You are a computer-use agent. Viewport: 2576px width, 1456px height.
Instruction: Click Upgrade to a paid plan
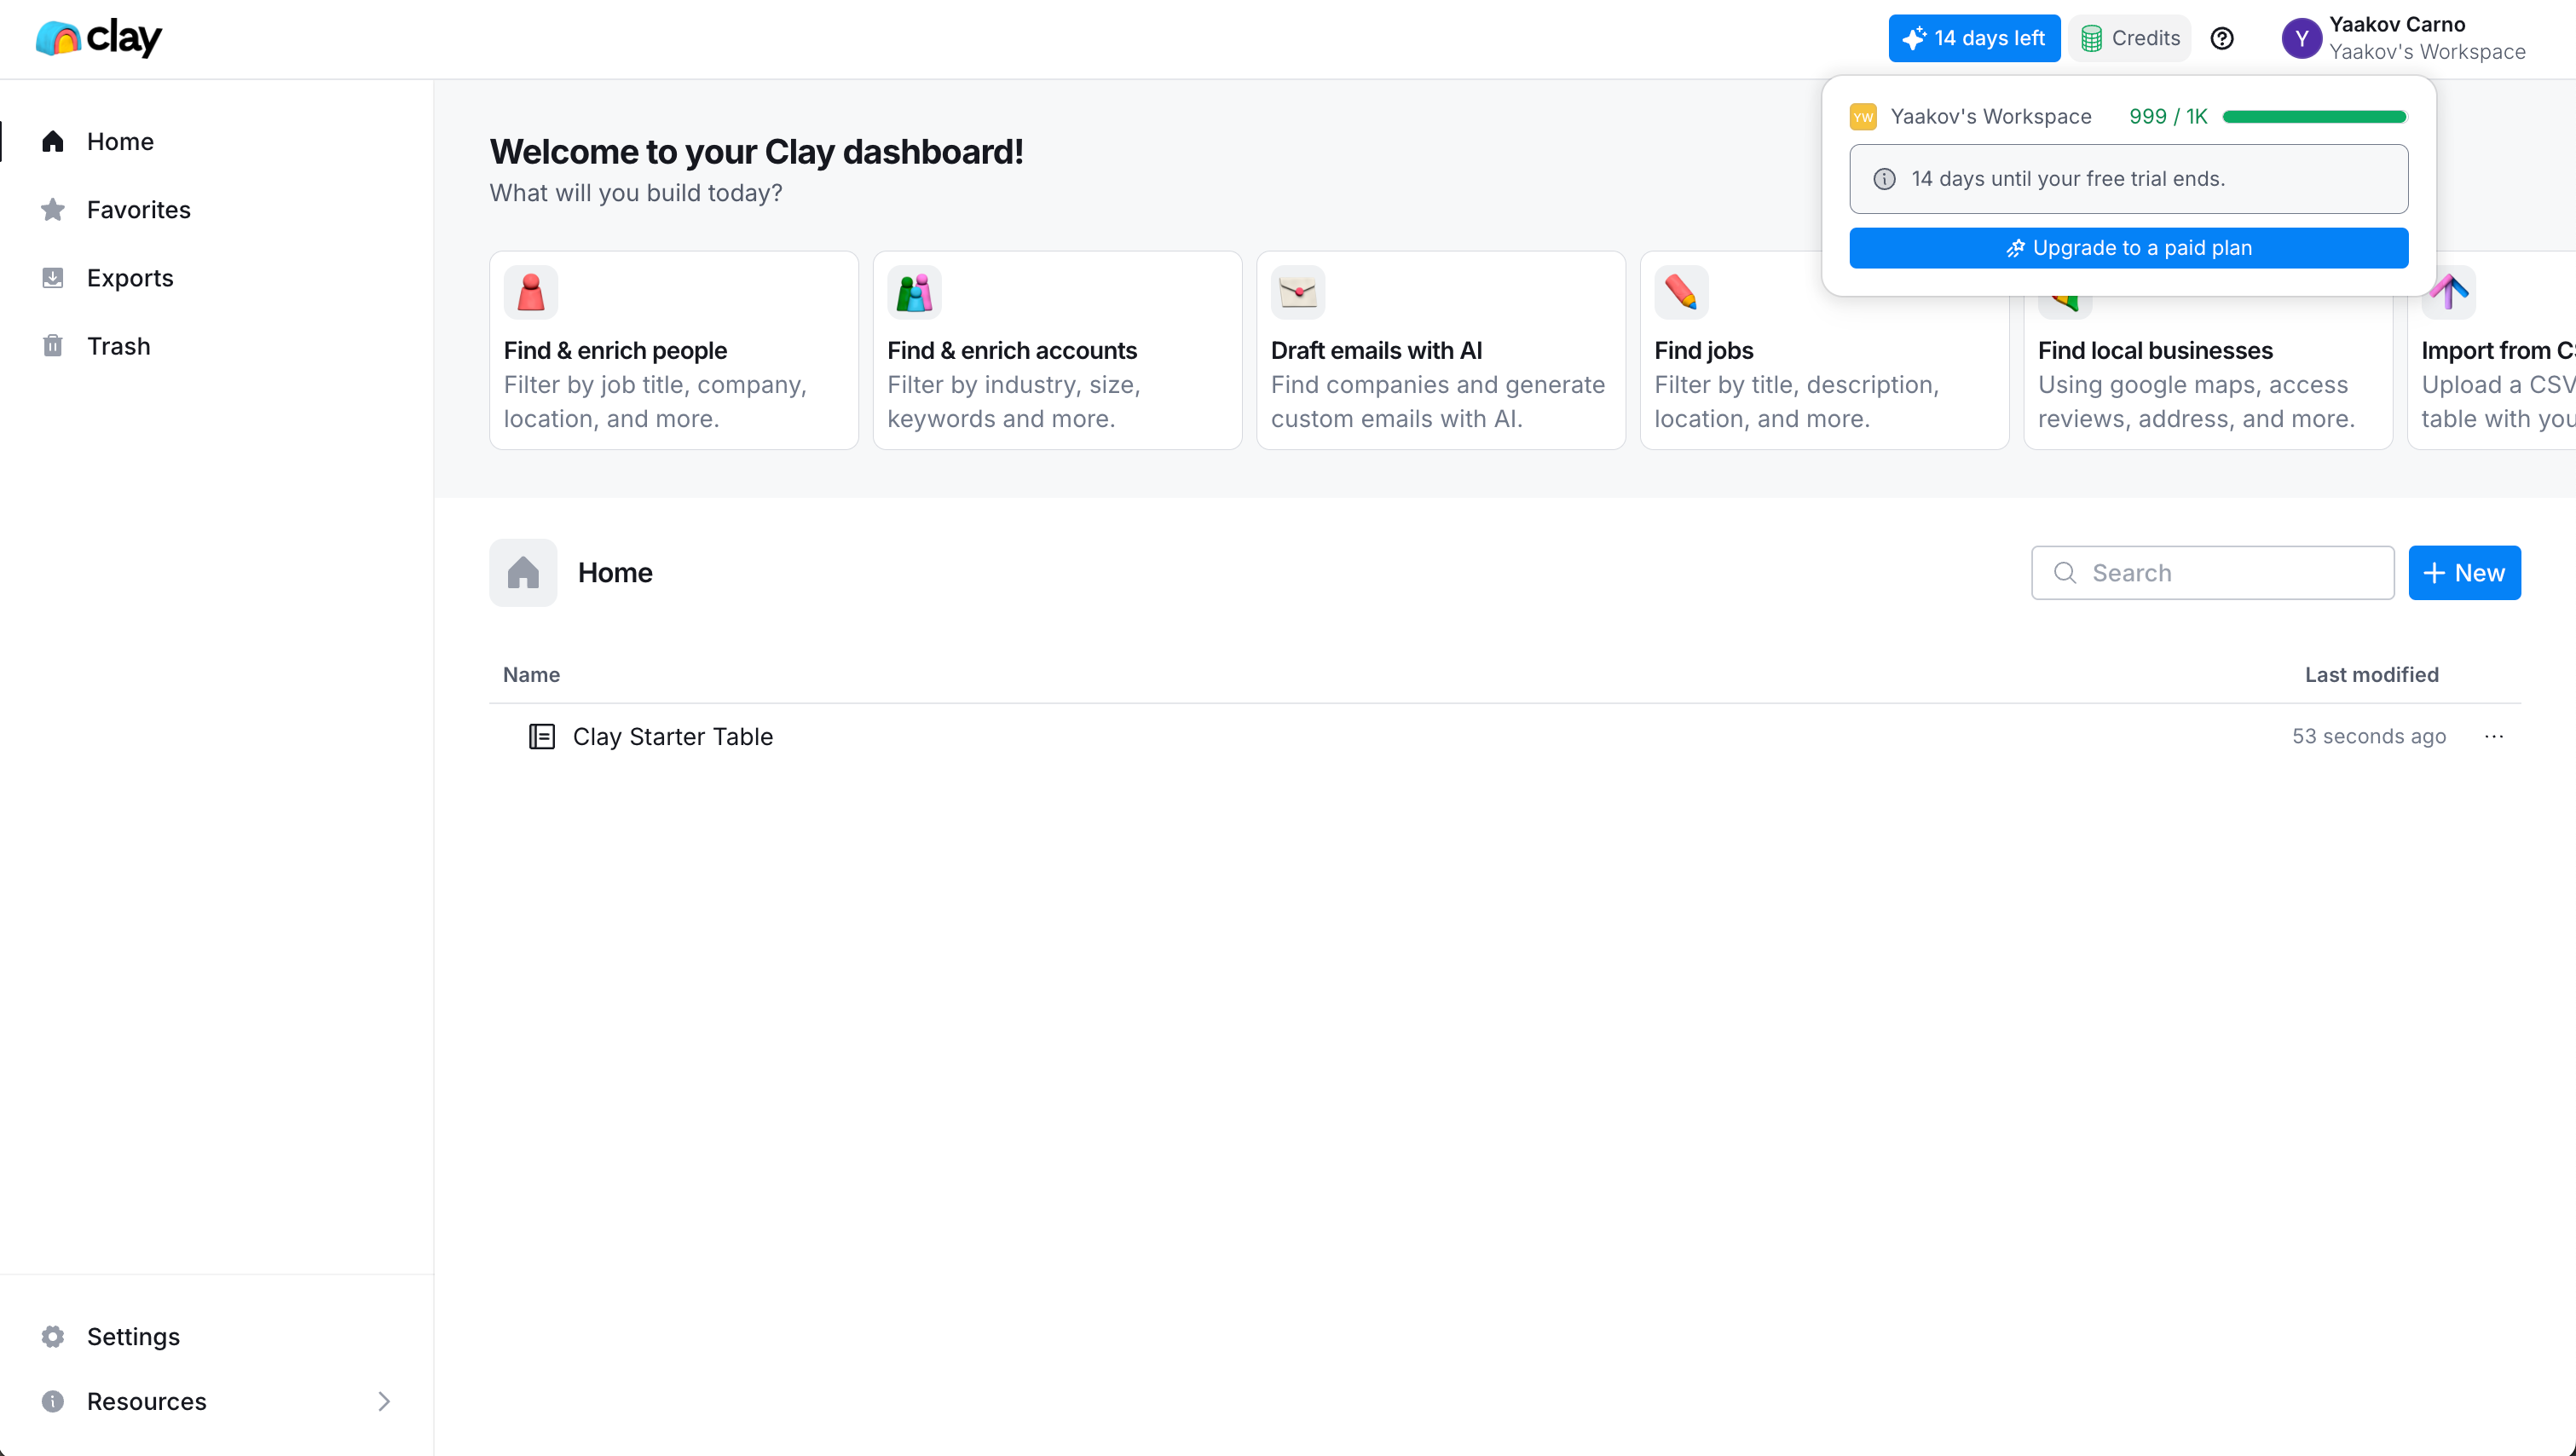[2128, 248]
